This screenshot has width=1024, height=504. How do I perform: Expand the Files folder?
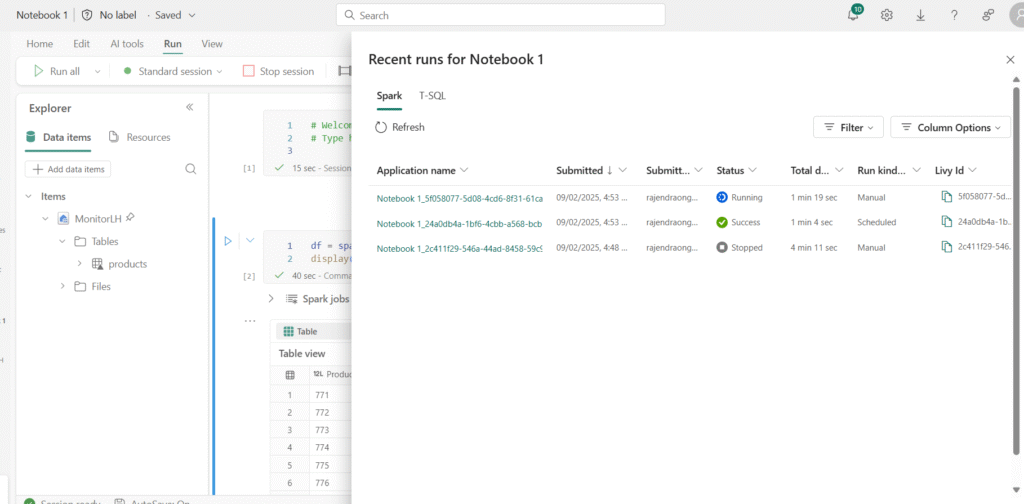63,286
